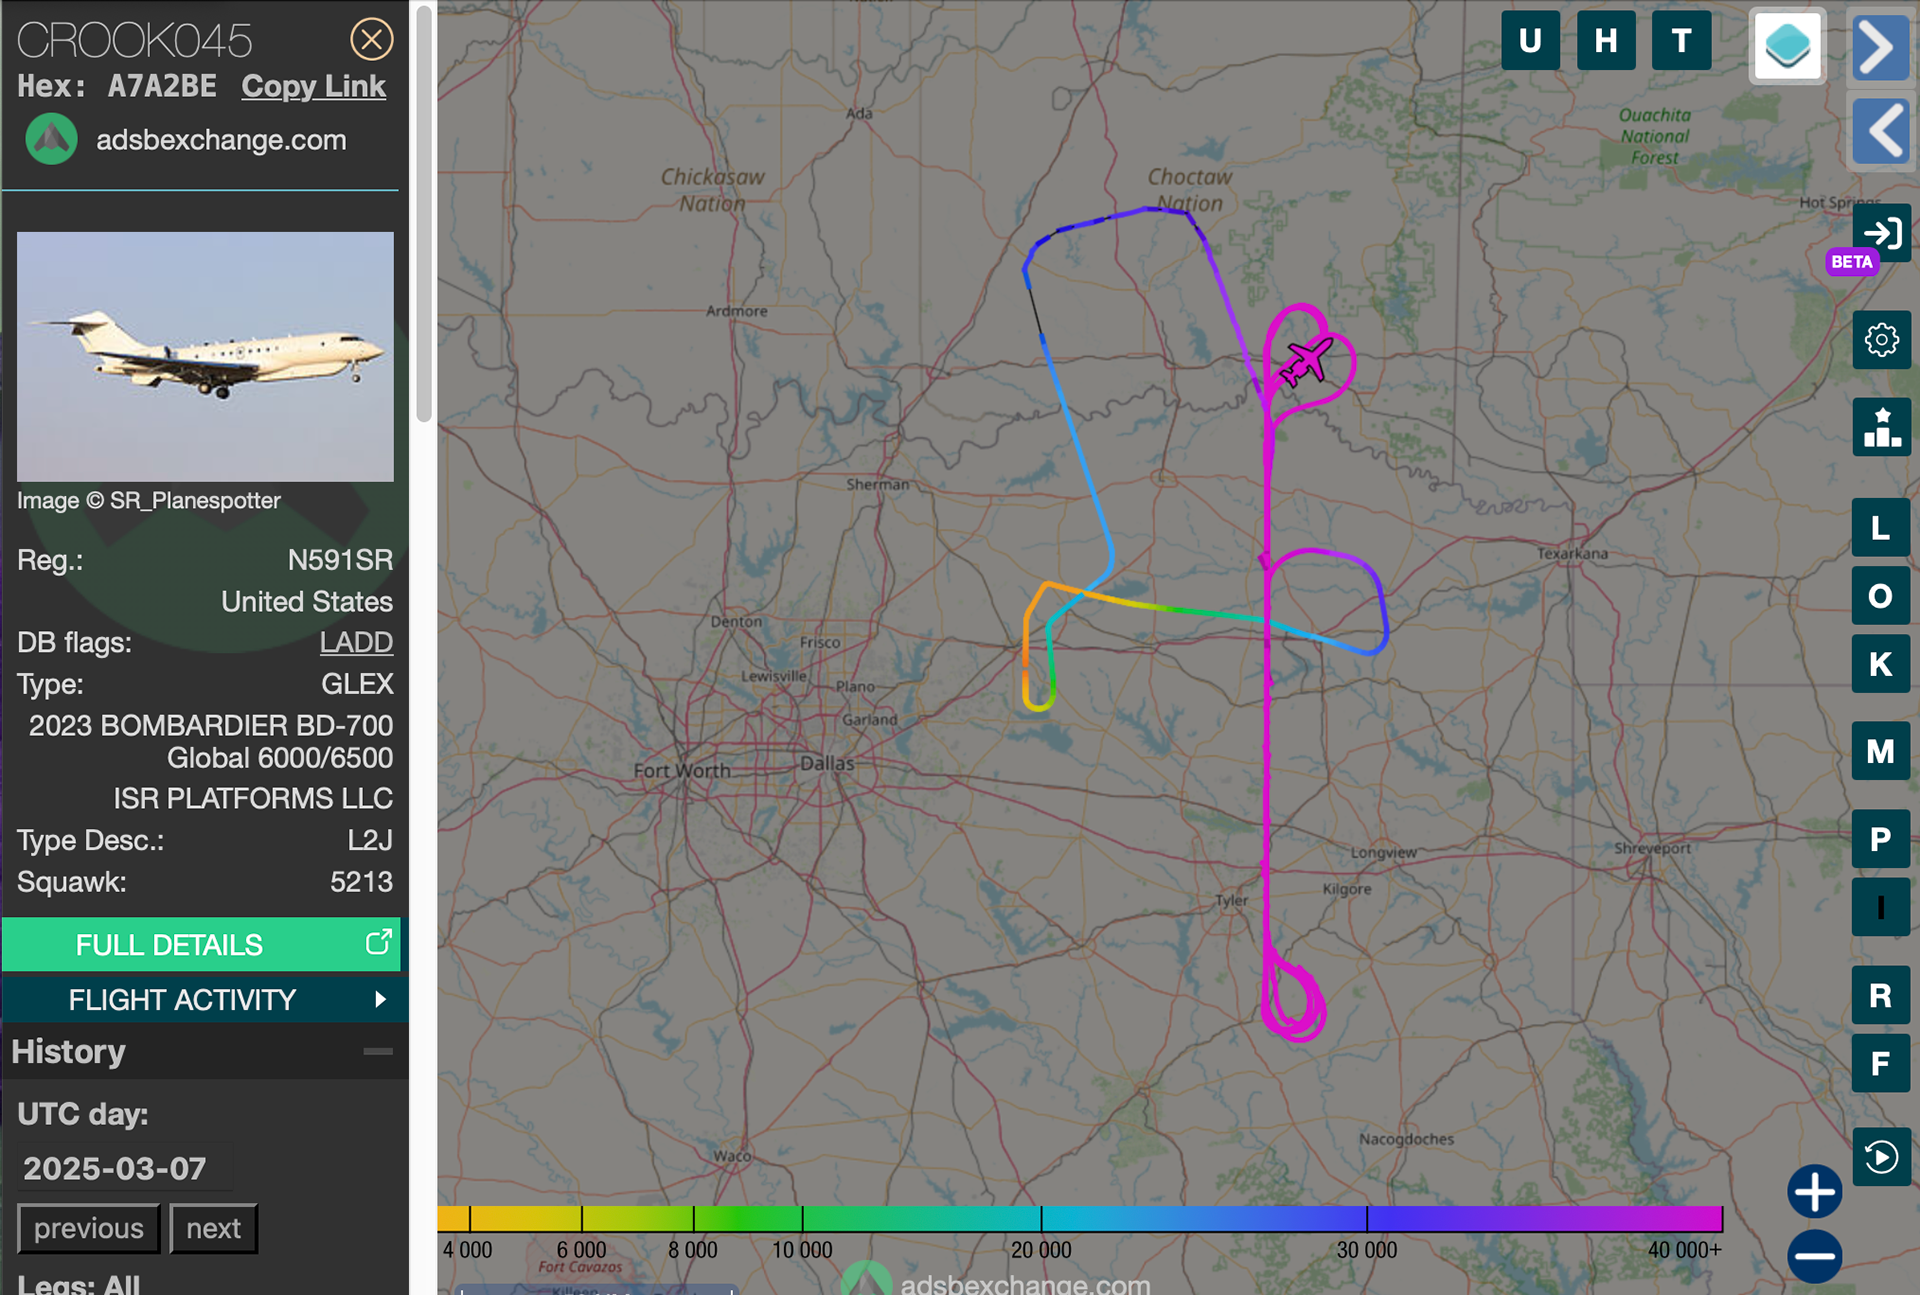This screenshot has width=1920, height=1295.
Task: Click the UTC day date field
Action: click(124, 1168)
